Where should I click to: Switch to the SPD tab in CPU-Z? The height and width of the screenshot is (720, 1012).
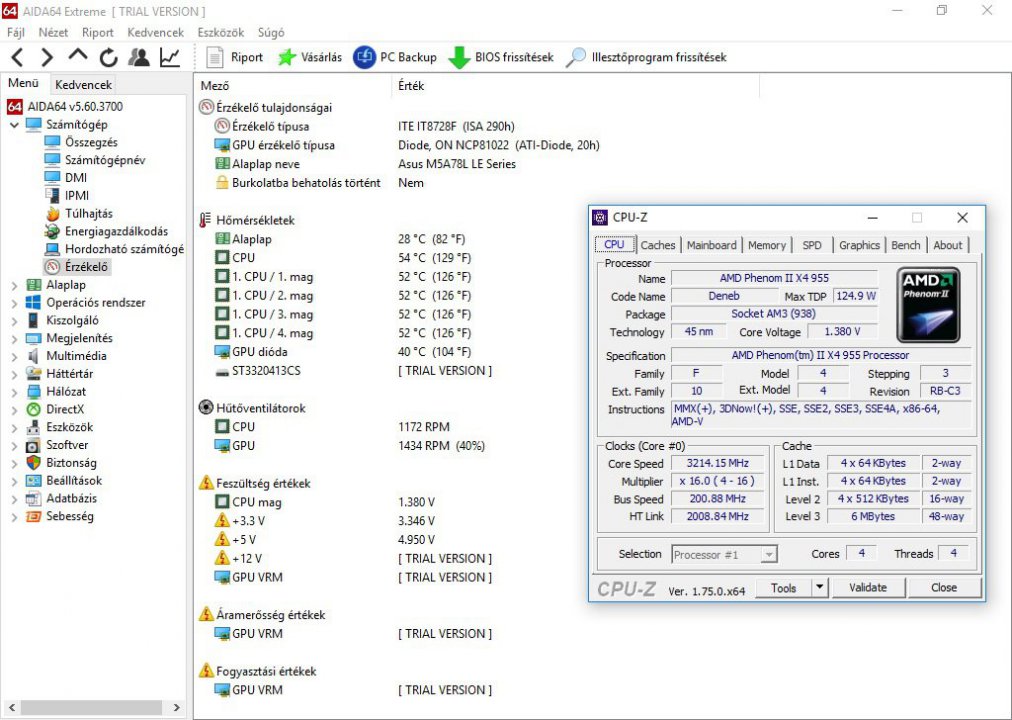click(812, 245)
